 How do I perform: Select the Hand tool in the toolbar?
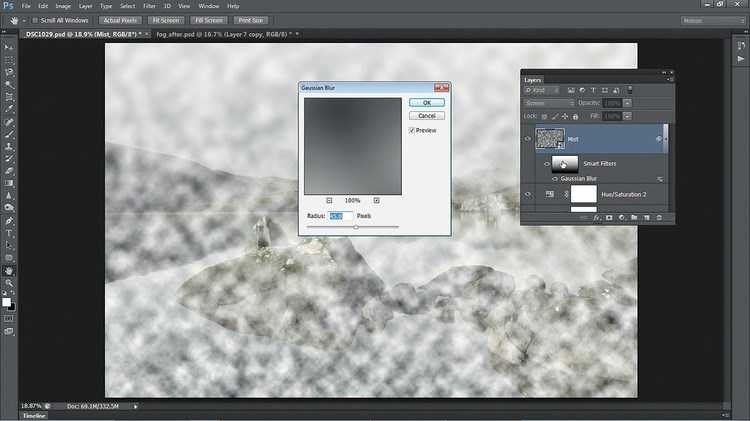(x=9, y=270)
